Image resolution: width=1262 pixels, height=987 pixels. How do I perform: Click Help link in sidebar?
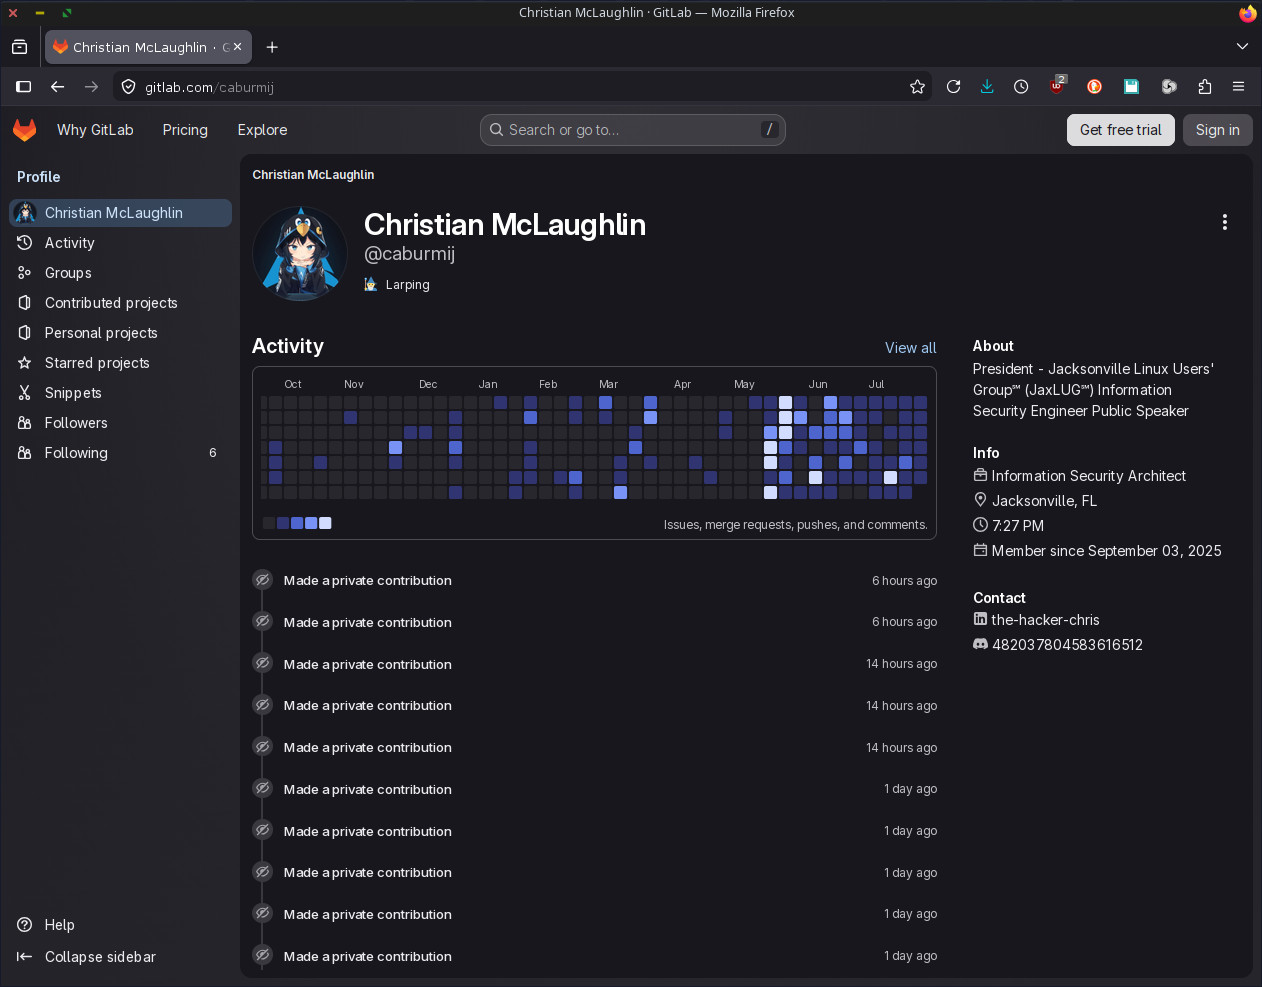[60, 925]
